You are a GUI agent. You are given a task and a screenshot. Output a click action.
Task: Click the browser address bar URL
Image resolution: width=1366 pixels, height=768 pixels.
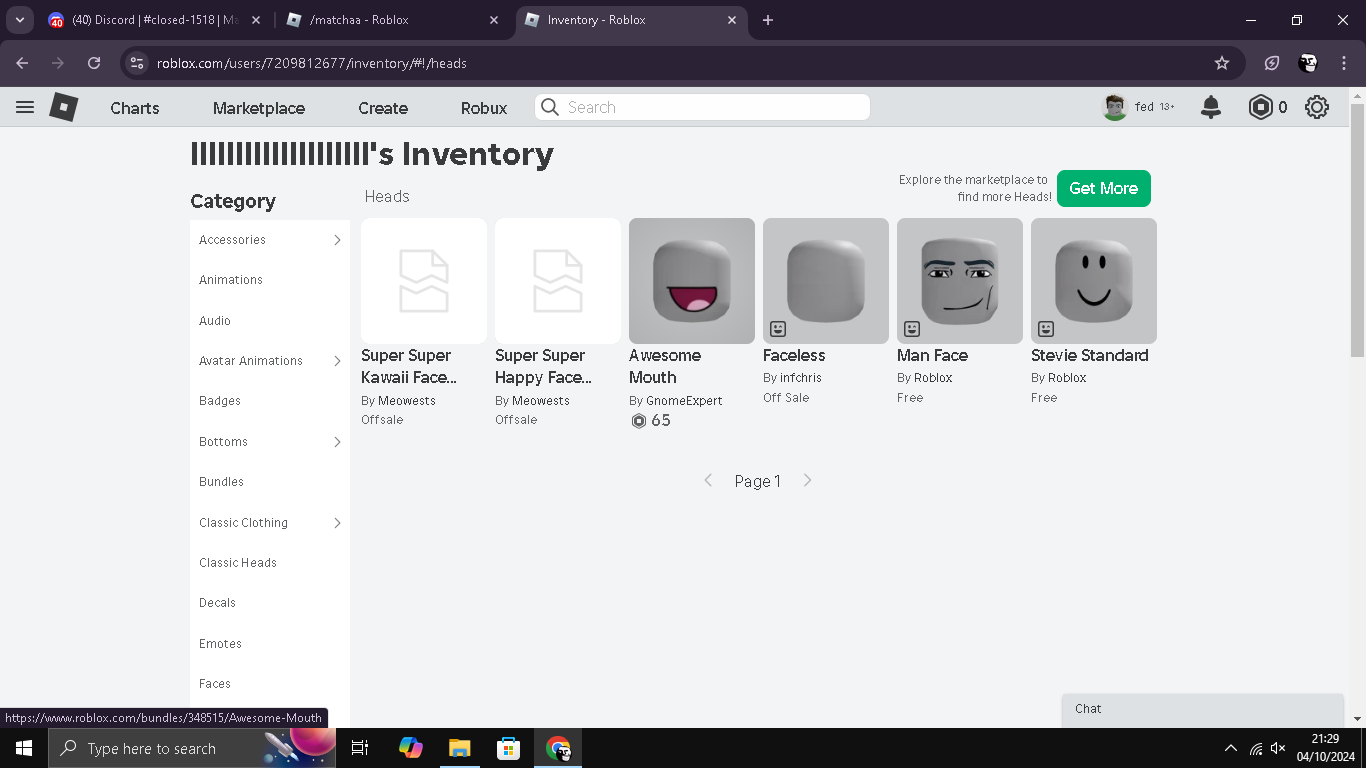point(312,63)
